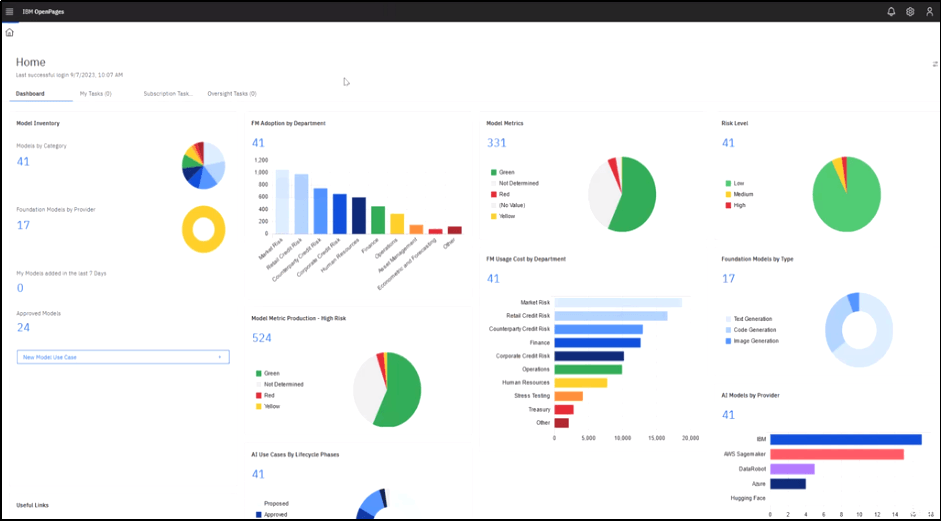
Task: Click the AI Use Cases By Lifecycle Phases title
Action: [295, 454]
